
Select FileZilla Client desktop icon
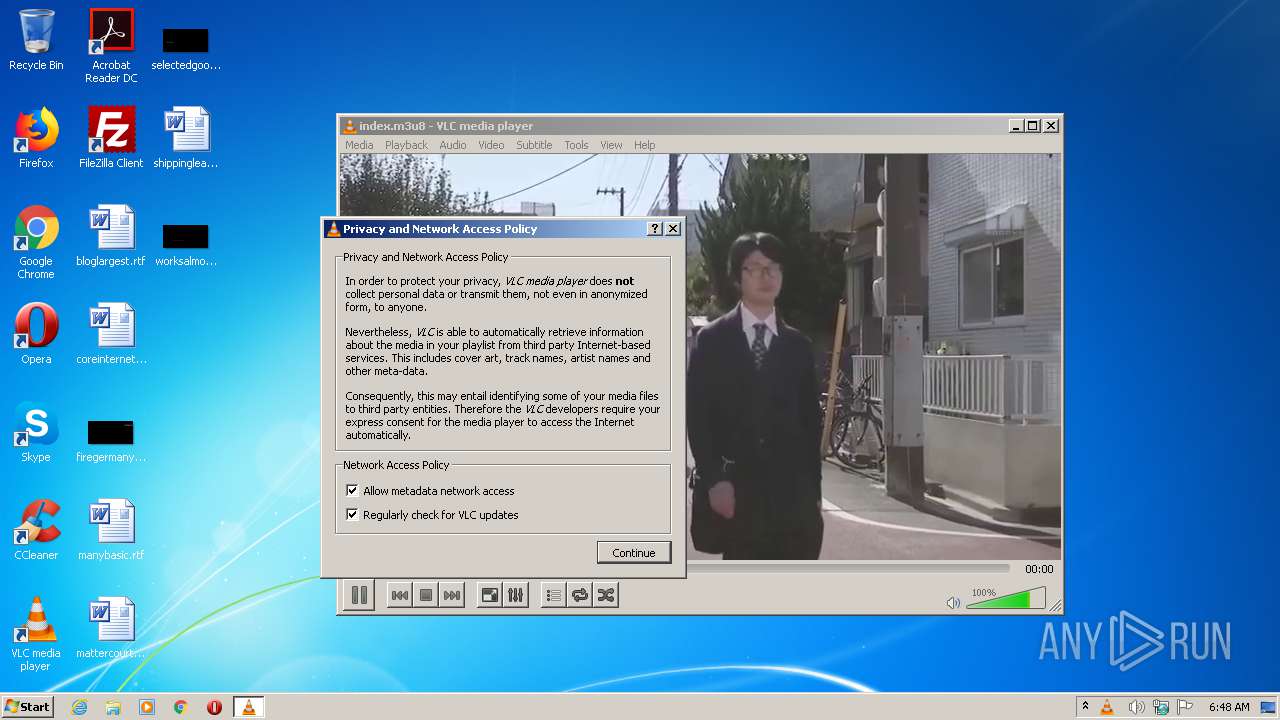click(x=111, y=138)
